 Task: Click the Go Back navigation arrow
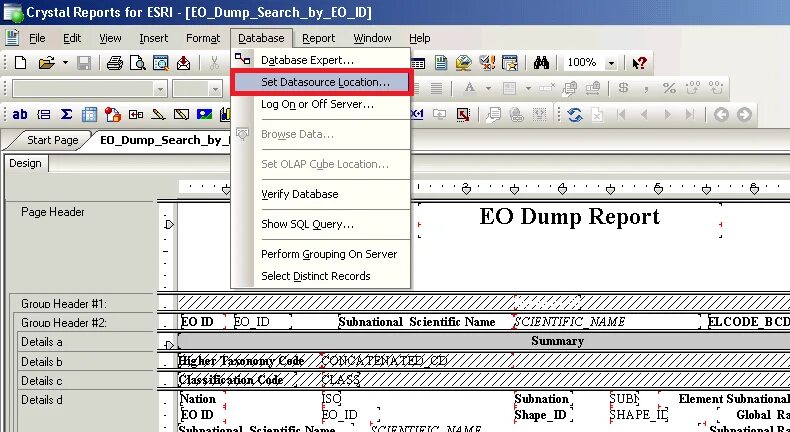click(x=721, y=115)
